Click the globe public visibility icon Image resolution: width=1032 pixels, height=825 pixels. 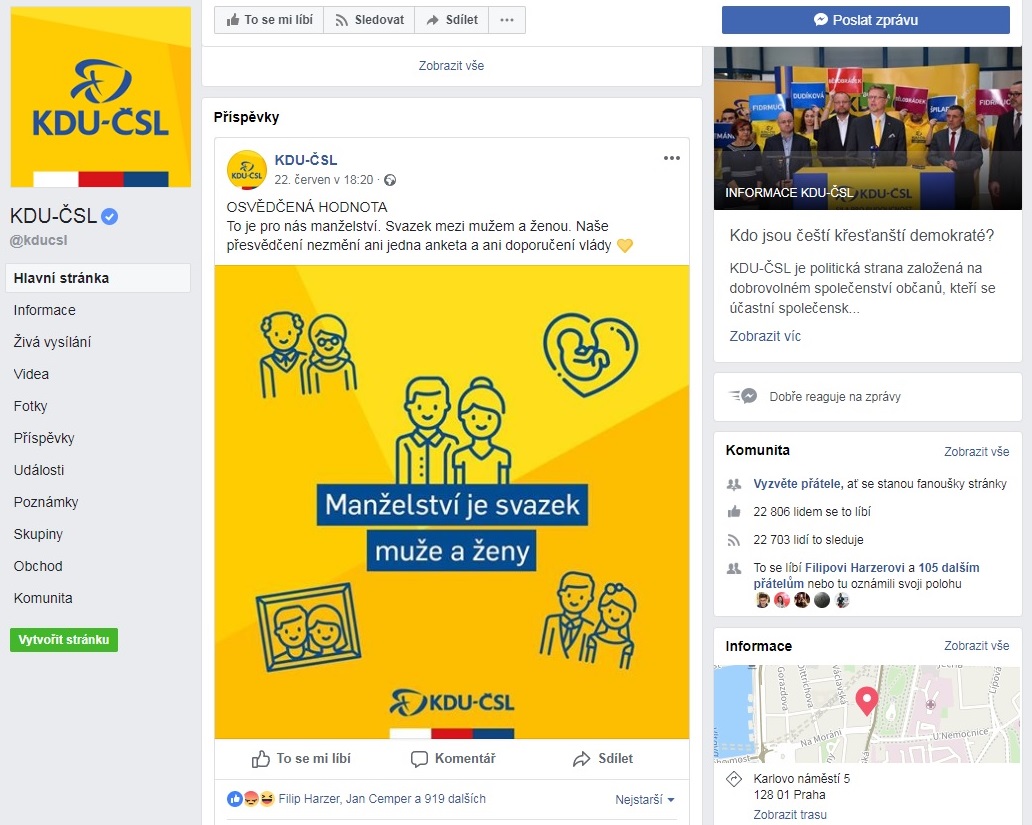click(x=390, y=180)
